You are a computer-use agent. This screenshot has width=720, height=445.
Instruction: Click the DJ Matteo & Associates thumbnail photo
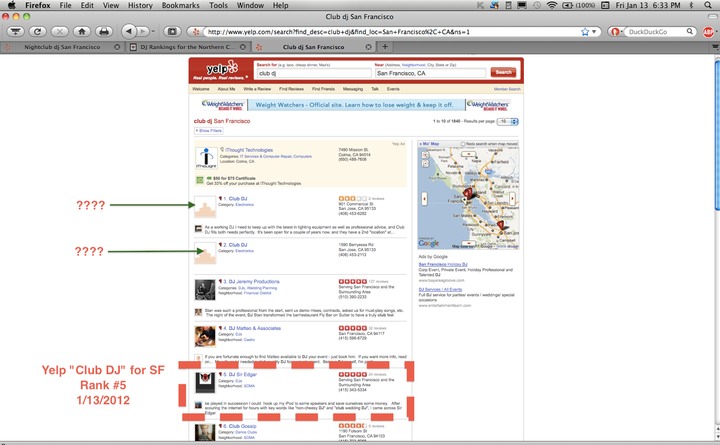point(205,337)
